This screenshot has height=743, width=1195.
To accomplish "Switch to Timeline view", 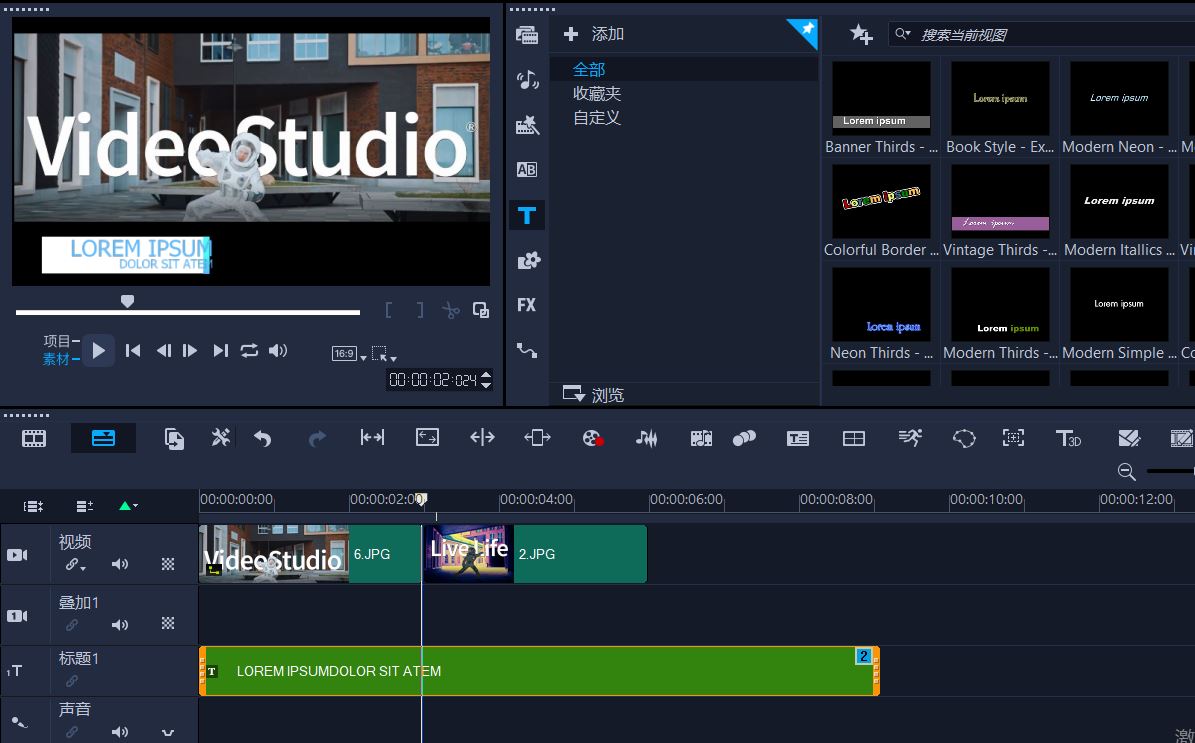I will pyautogui.click(x=103, y=438).
